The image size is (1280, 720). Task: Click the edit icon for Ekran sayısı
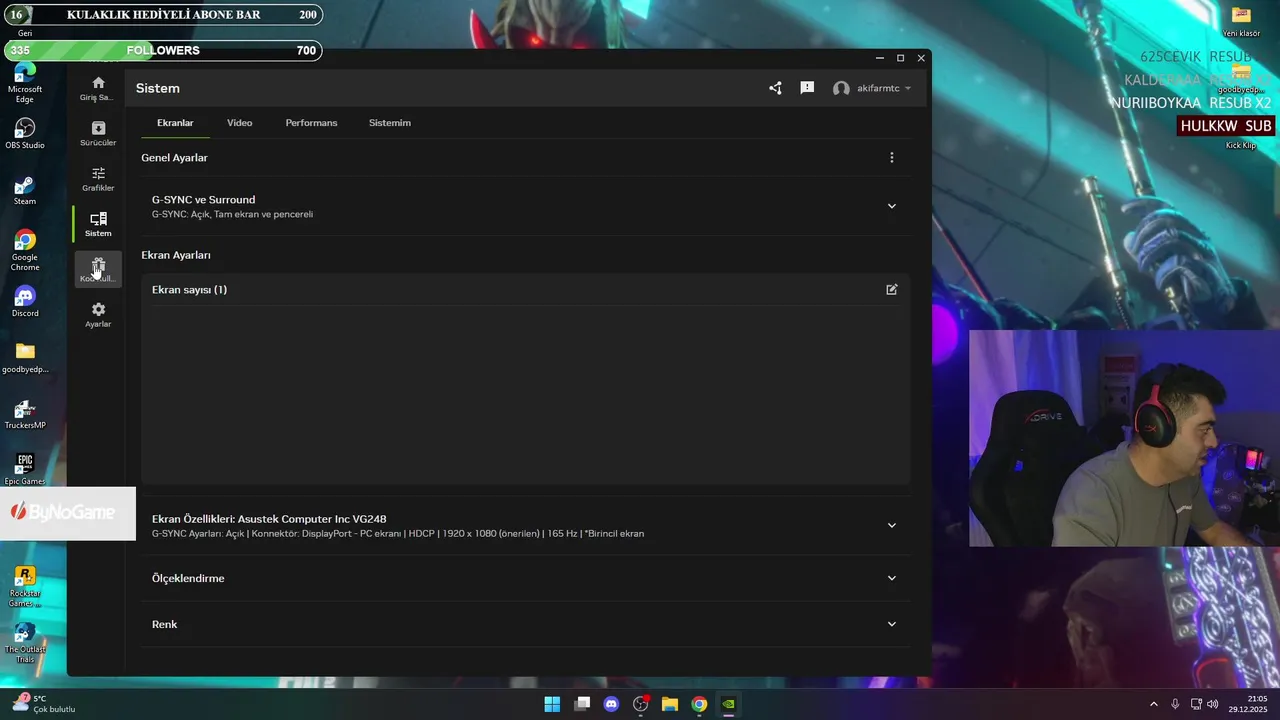click(892, 289)
